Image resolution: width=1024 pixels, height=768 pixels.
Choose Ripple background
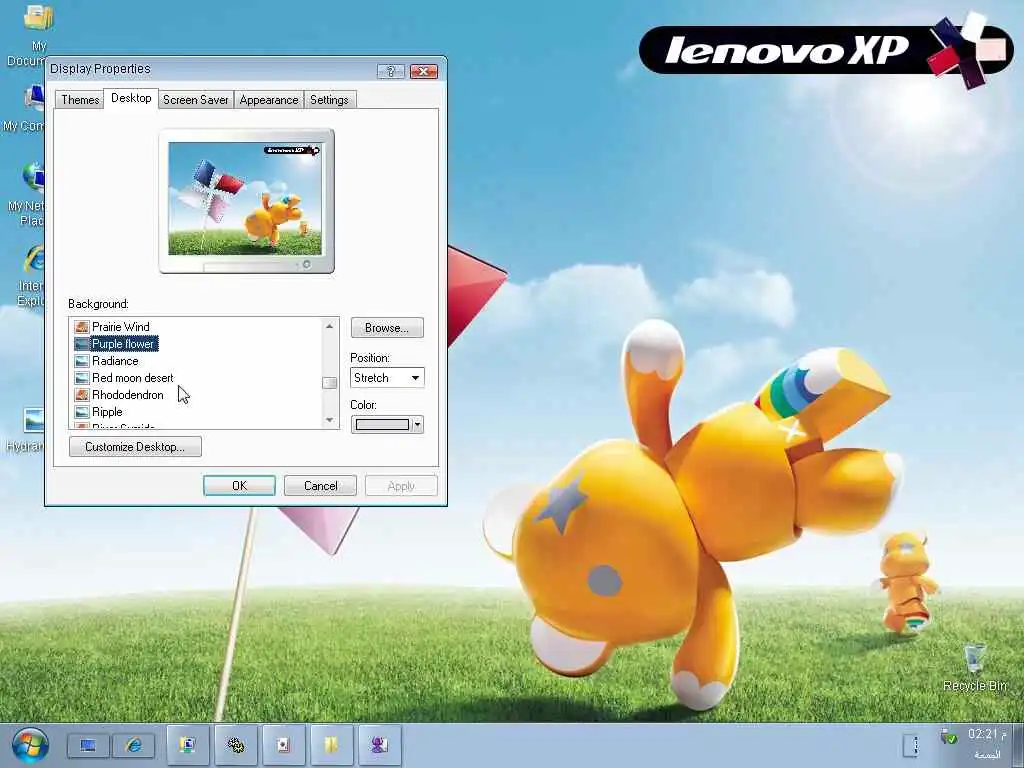(107, 411)
